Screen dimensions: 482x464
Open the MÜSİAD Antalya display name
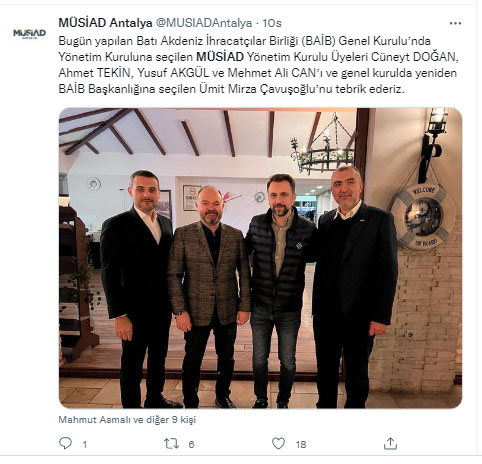click(x=105, y=23)
